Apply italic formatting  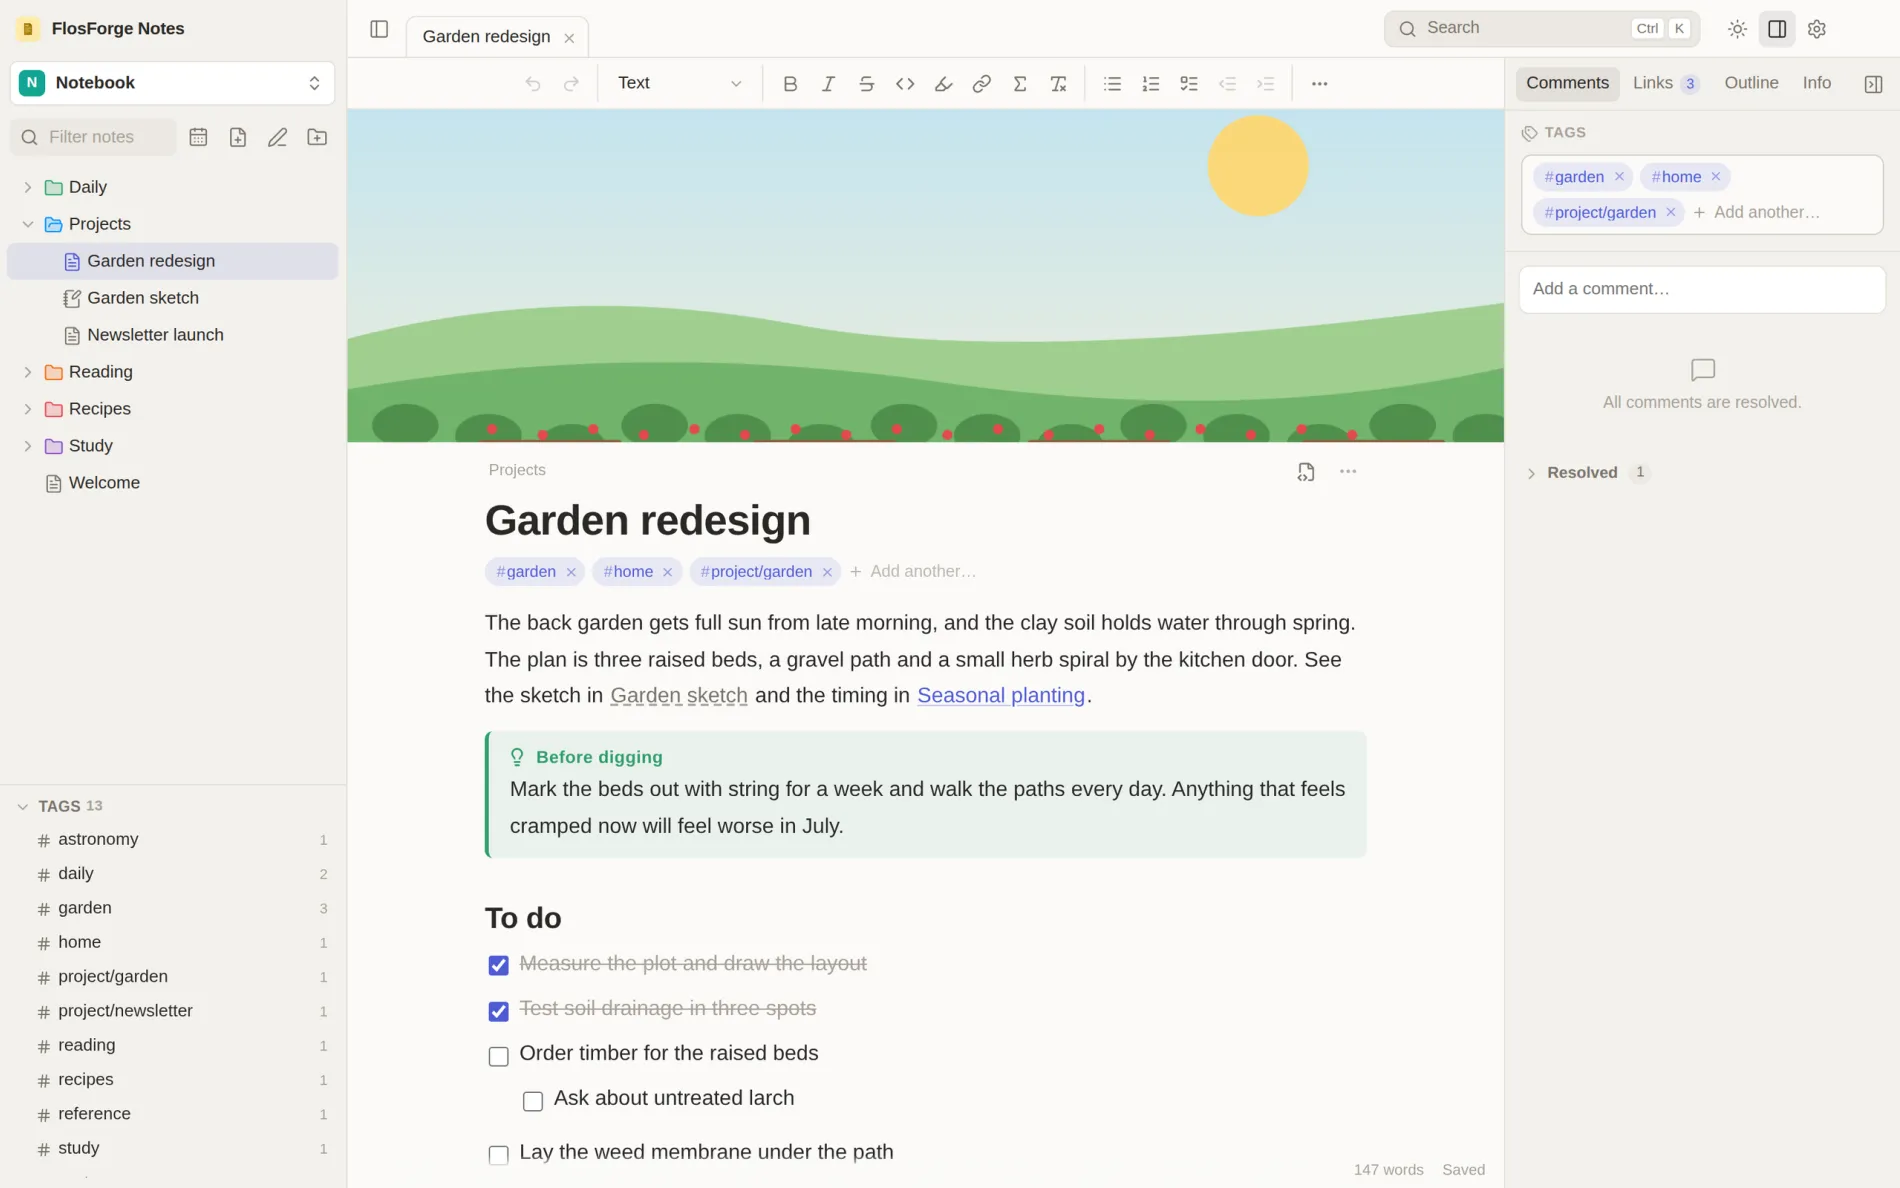pos(828,84)
